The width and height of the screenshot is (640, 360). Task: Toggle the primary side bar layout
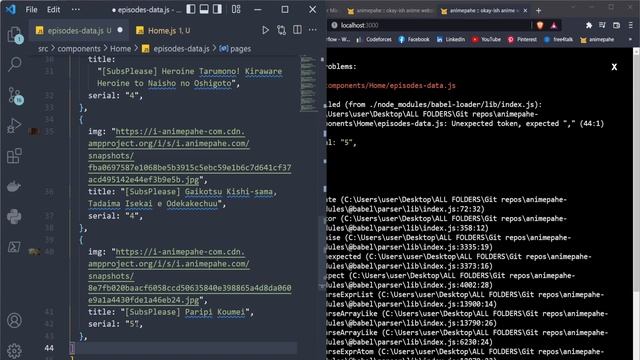[191, 9]
